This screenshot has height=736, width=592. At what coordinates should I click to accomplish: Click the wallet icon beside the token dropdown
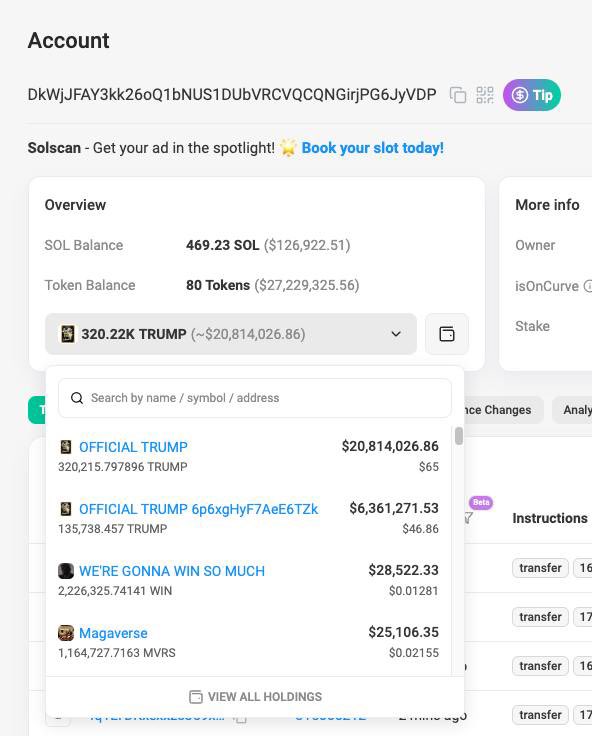pyautogui.click(x=446, y=334)
